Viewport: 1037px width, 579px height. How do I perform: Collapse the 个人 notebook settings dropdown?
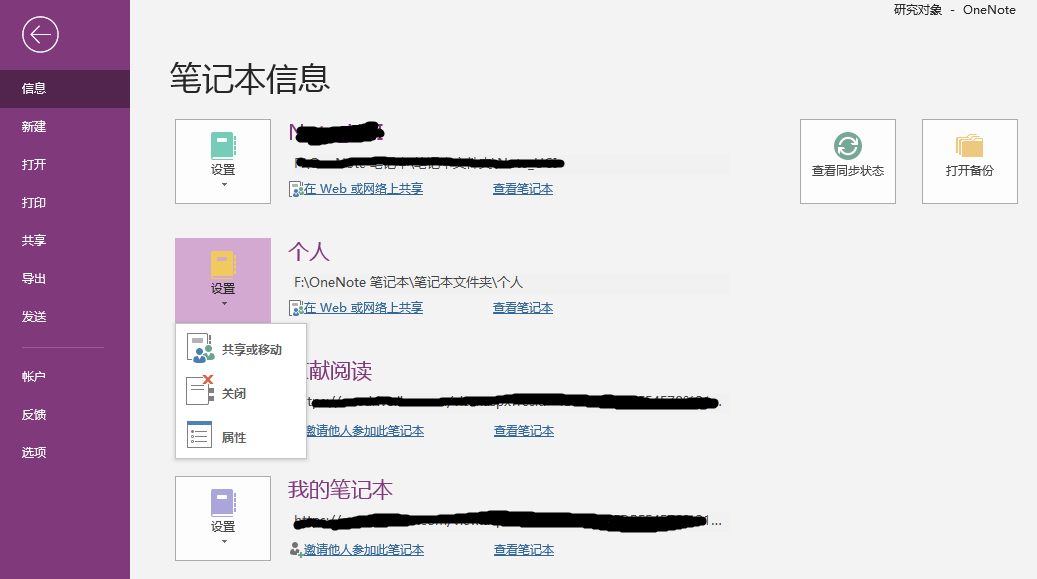pos(224,304)
